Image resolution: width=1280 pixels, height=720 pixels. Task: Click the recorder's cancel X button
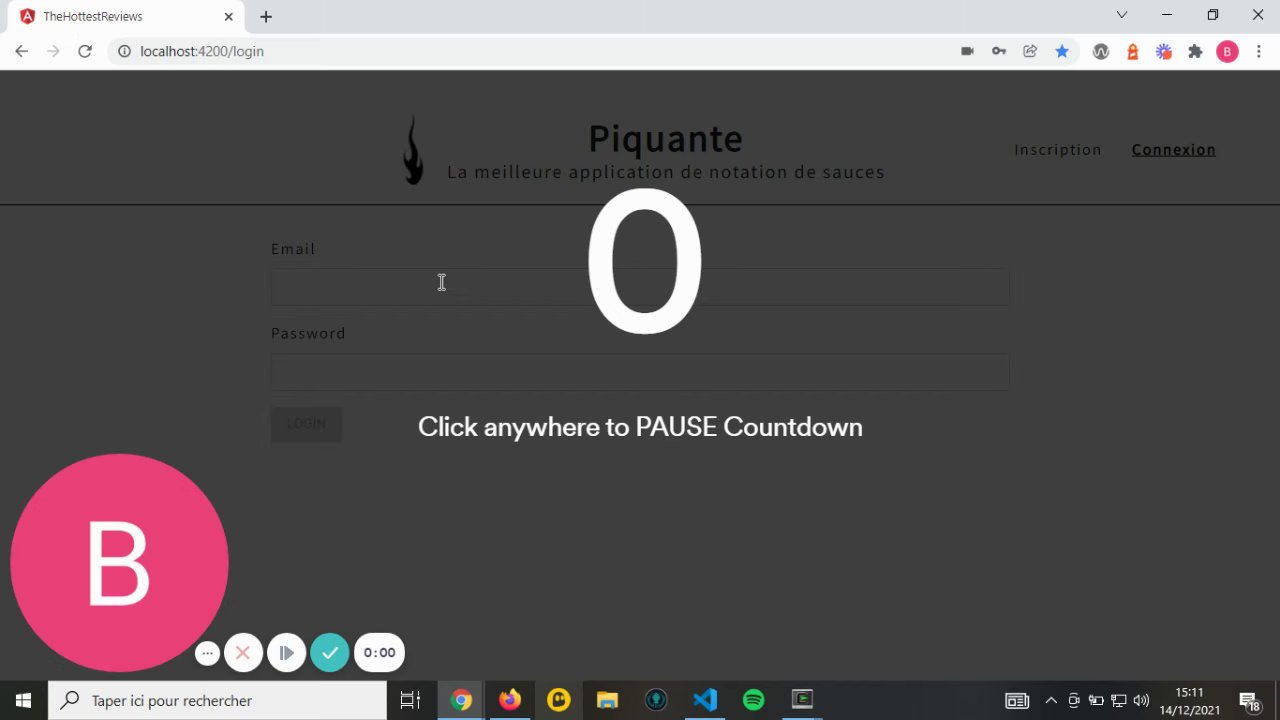pos(243,653)
